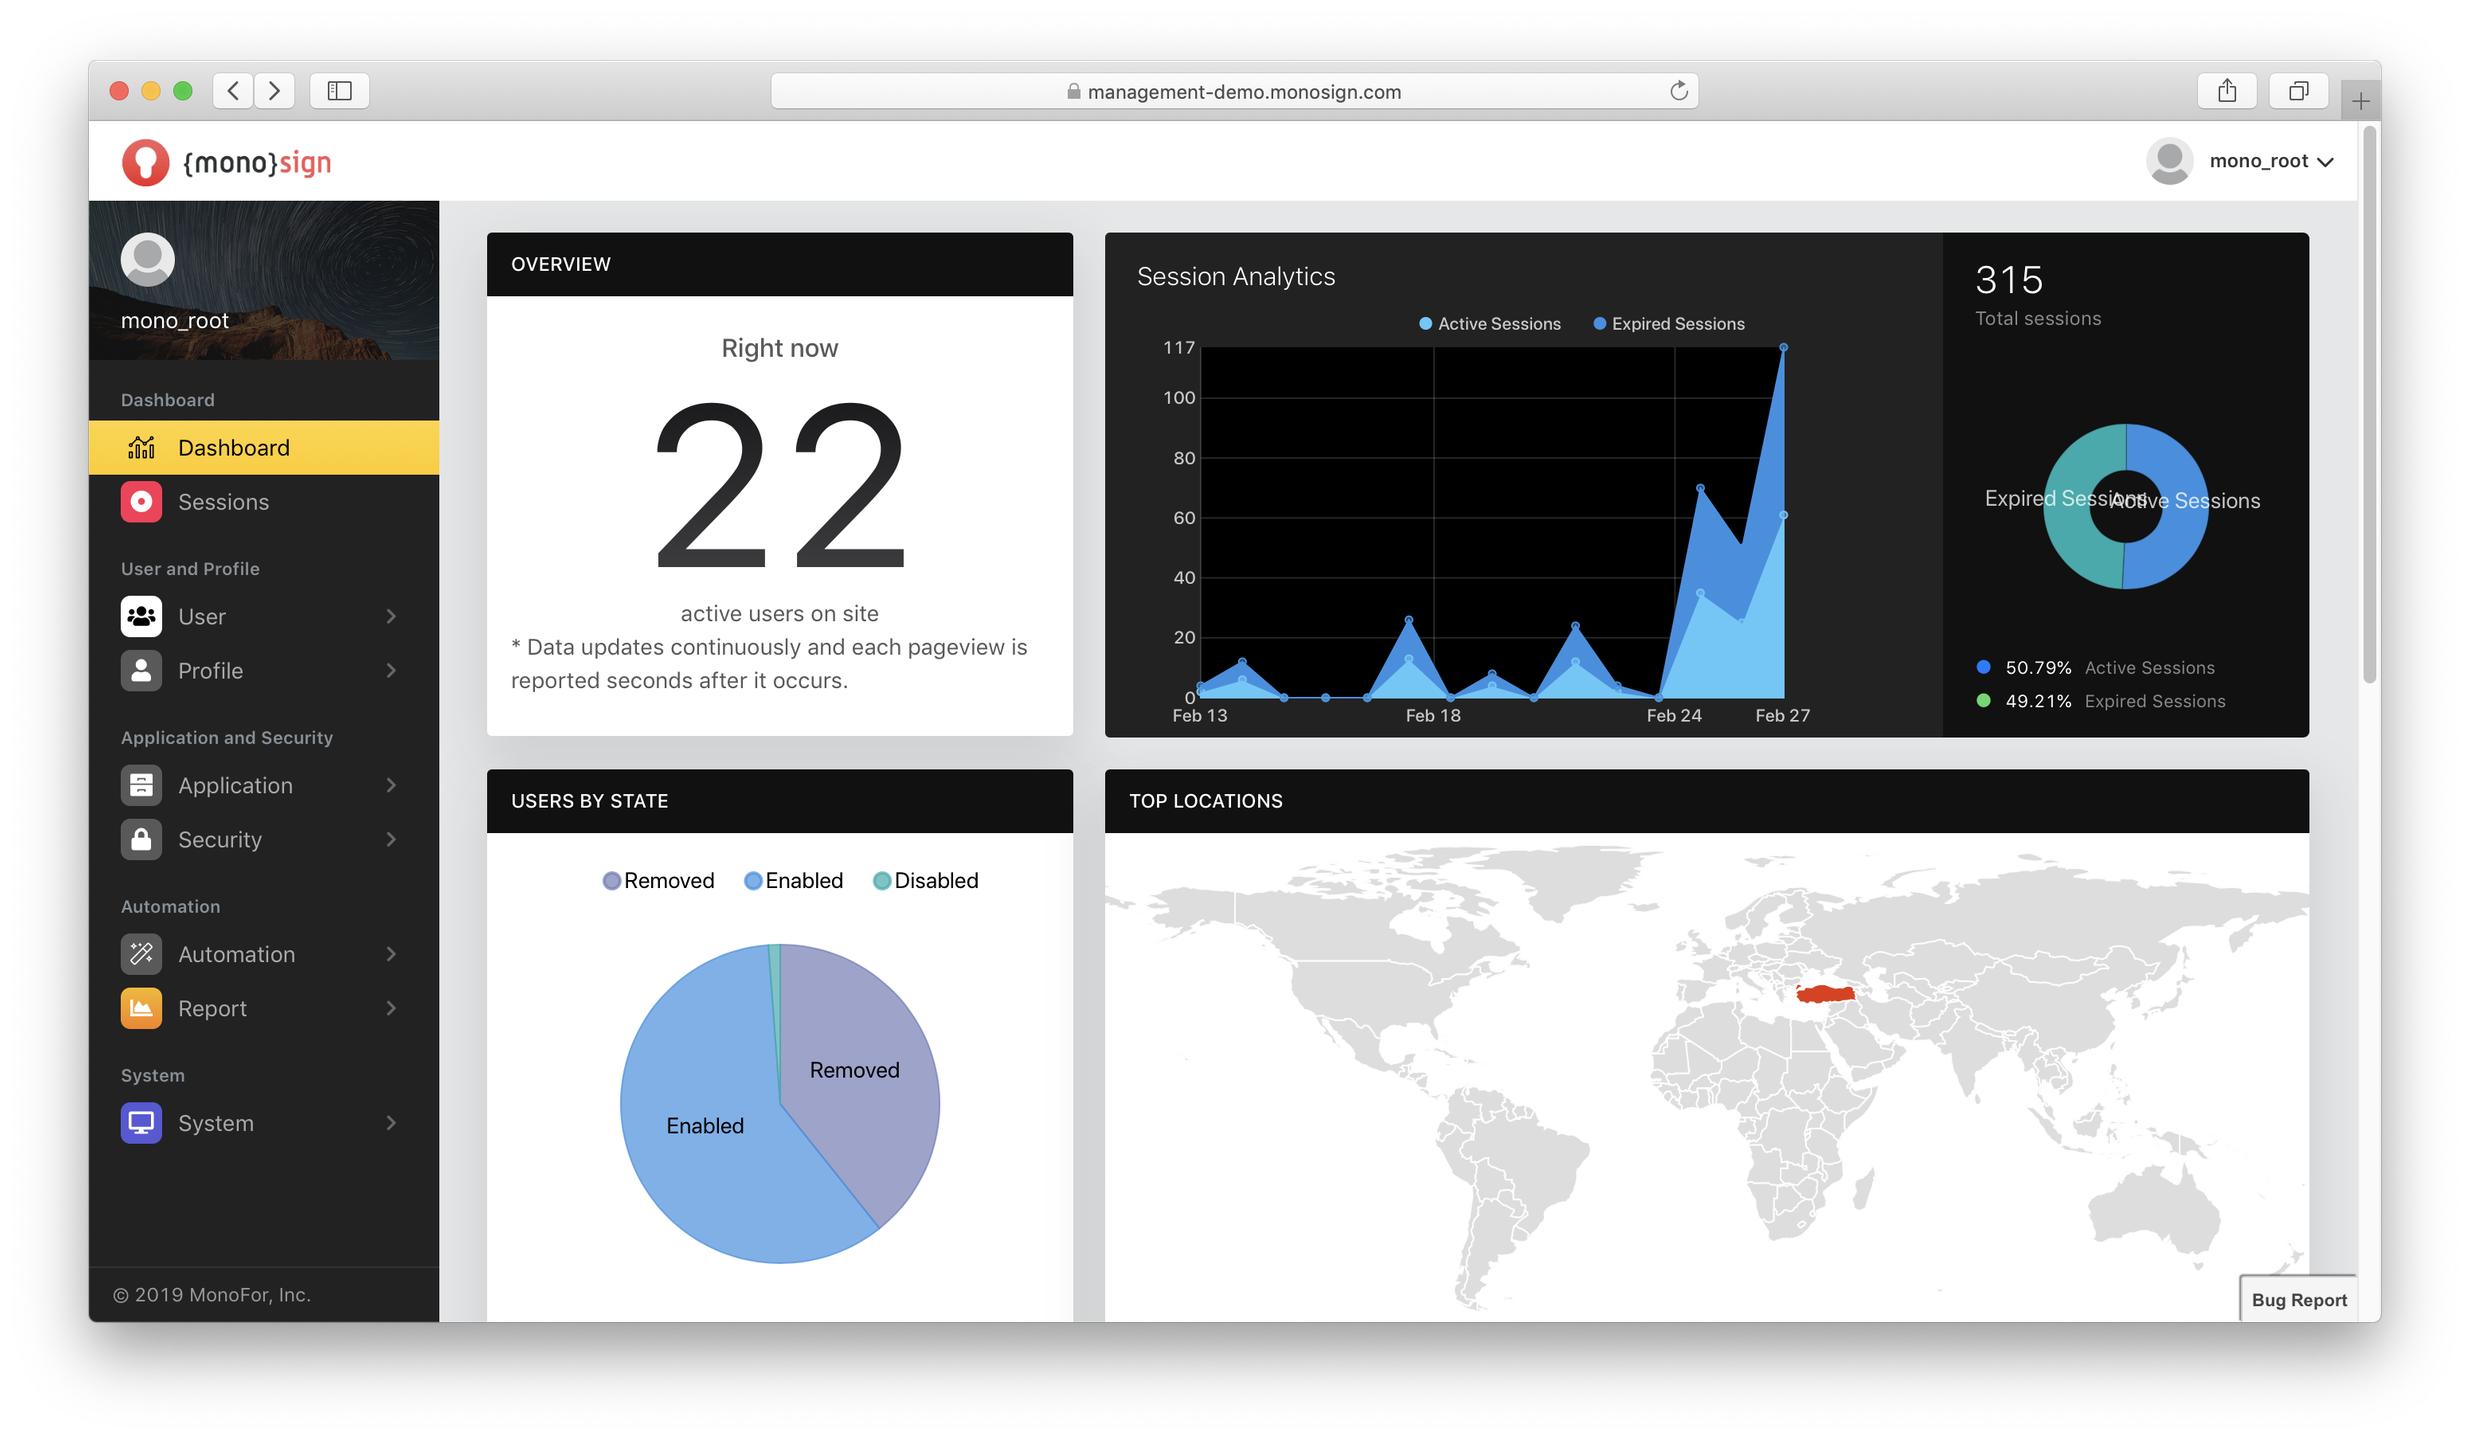
Task: Click the Sessions target icon in sidebar
Action: [x=141, y=502]
